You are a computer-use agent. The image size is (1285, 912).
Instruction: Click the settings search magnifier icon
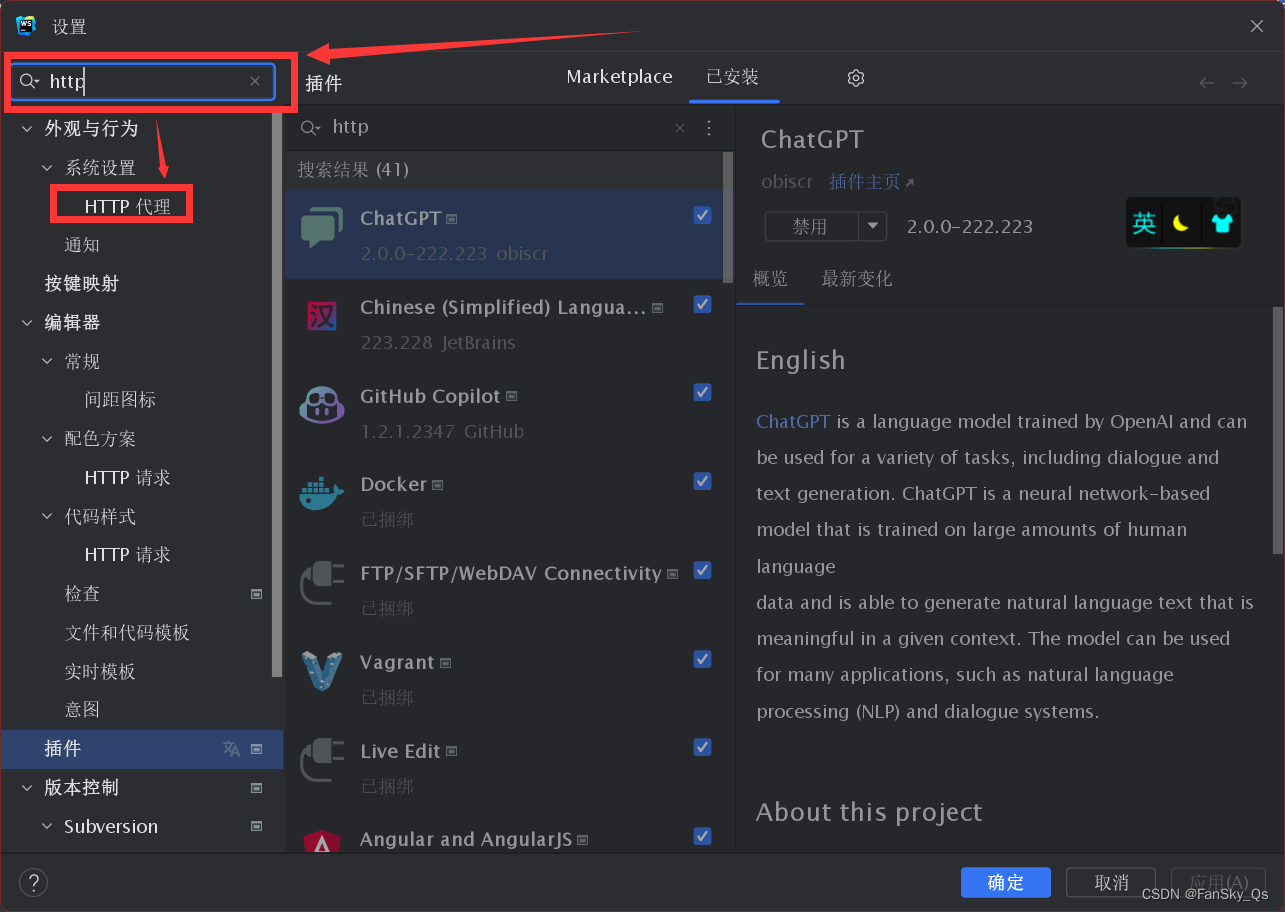29,81
